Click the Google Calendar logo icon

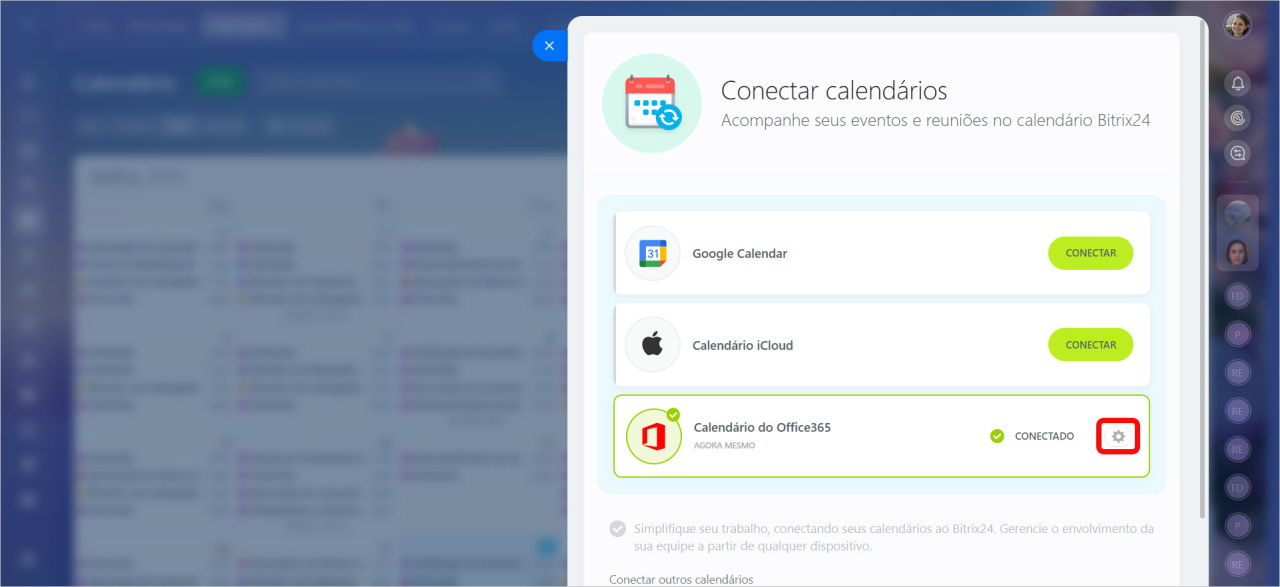pyautogui.click(x=652, y=253)
